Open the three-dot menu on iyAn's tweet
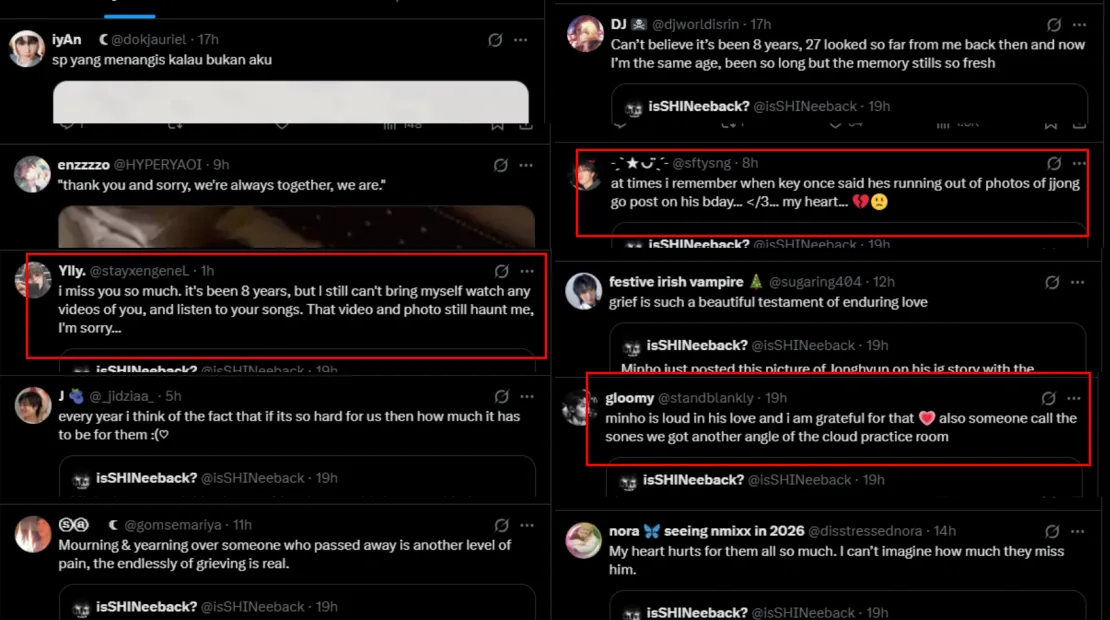This screenshot has width=1110, height=620. pyautogui.click(x=521, y=40)
